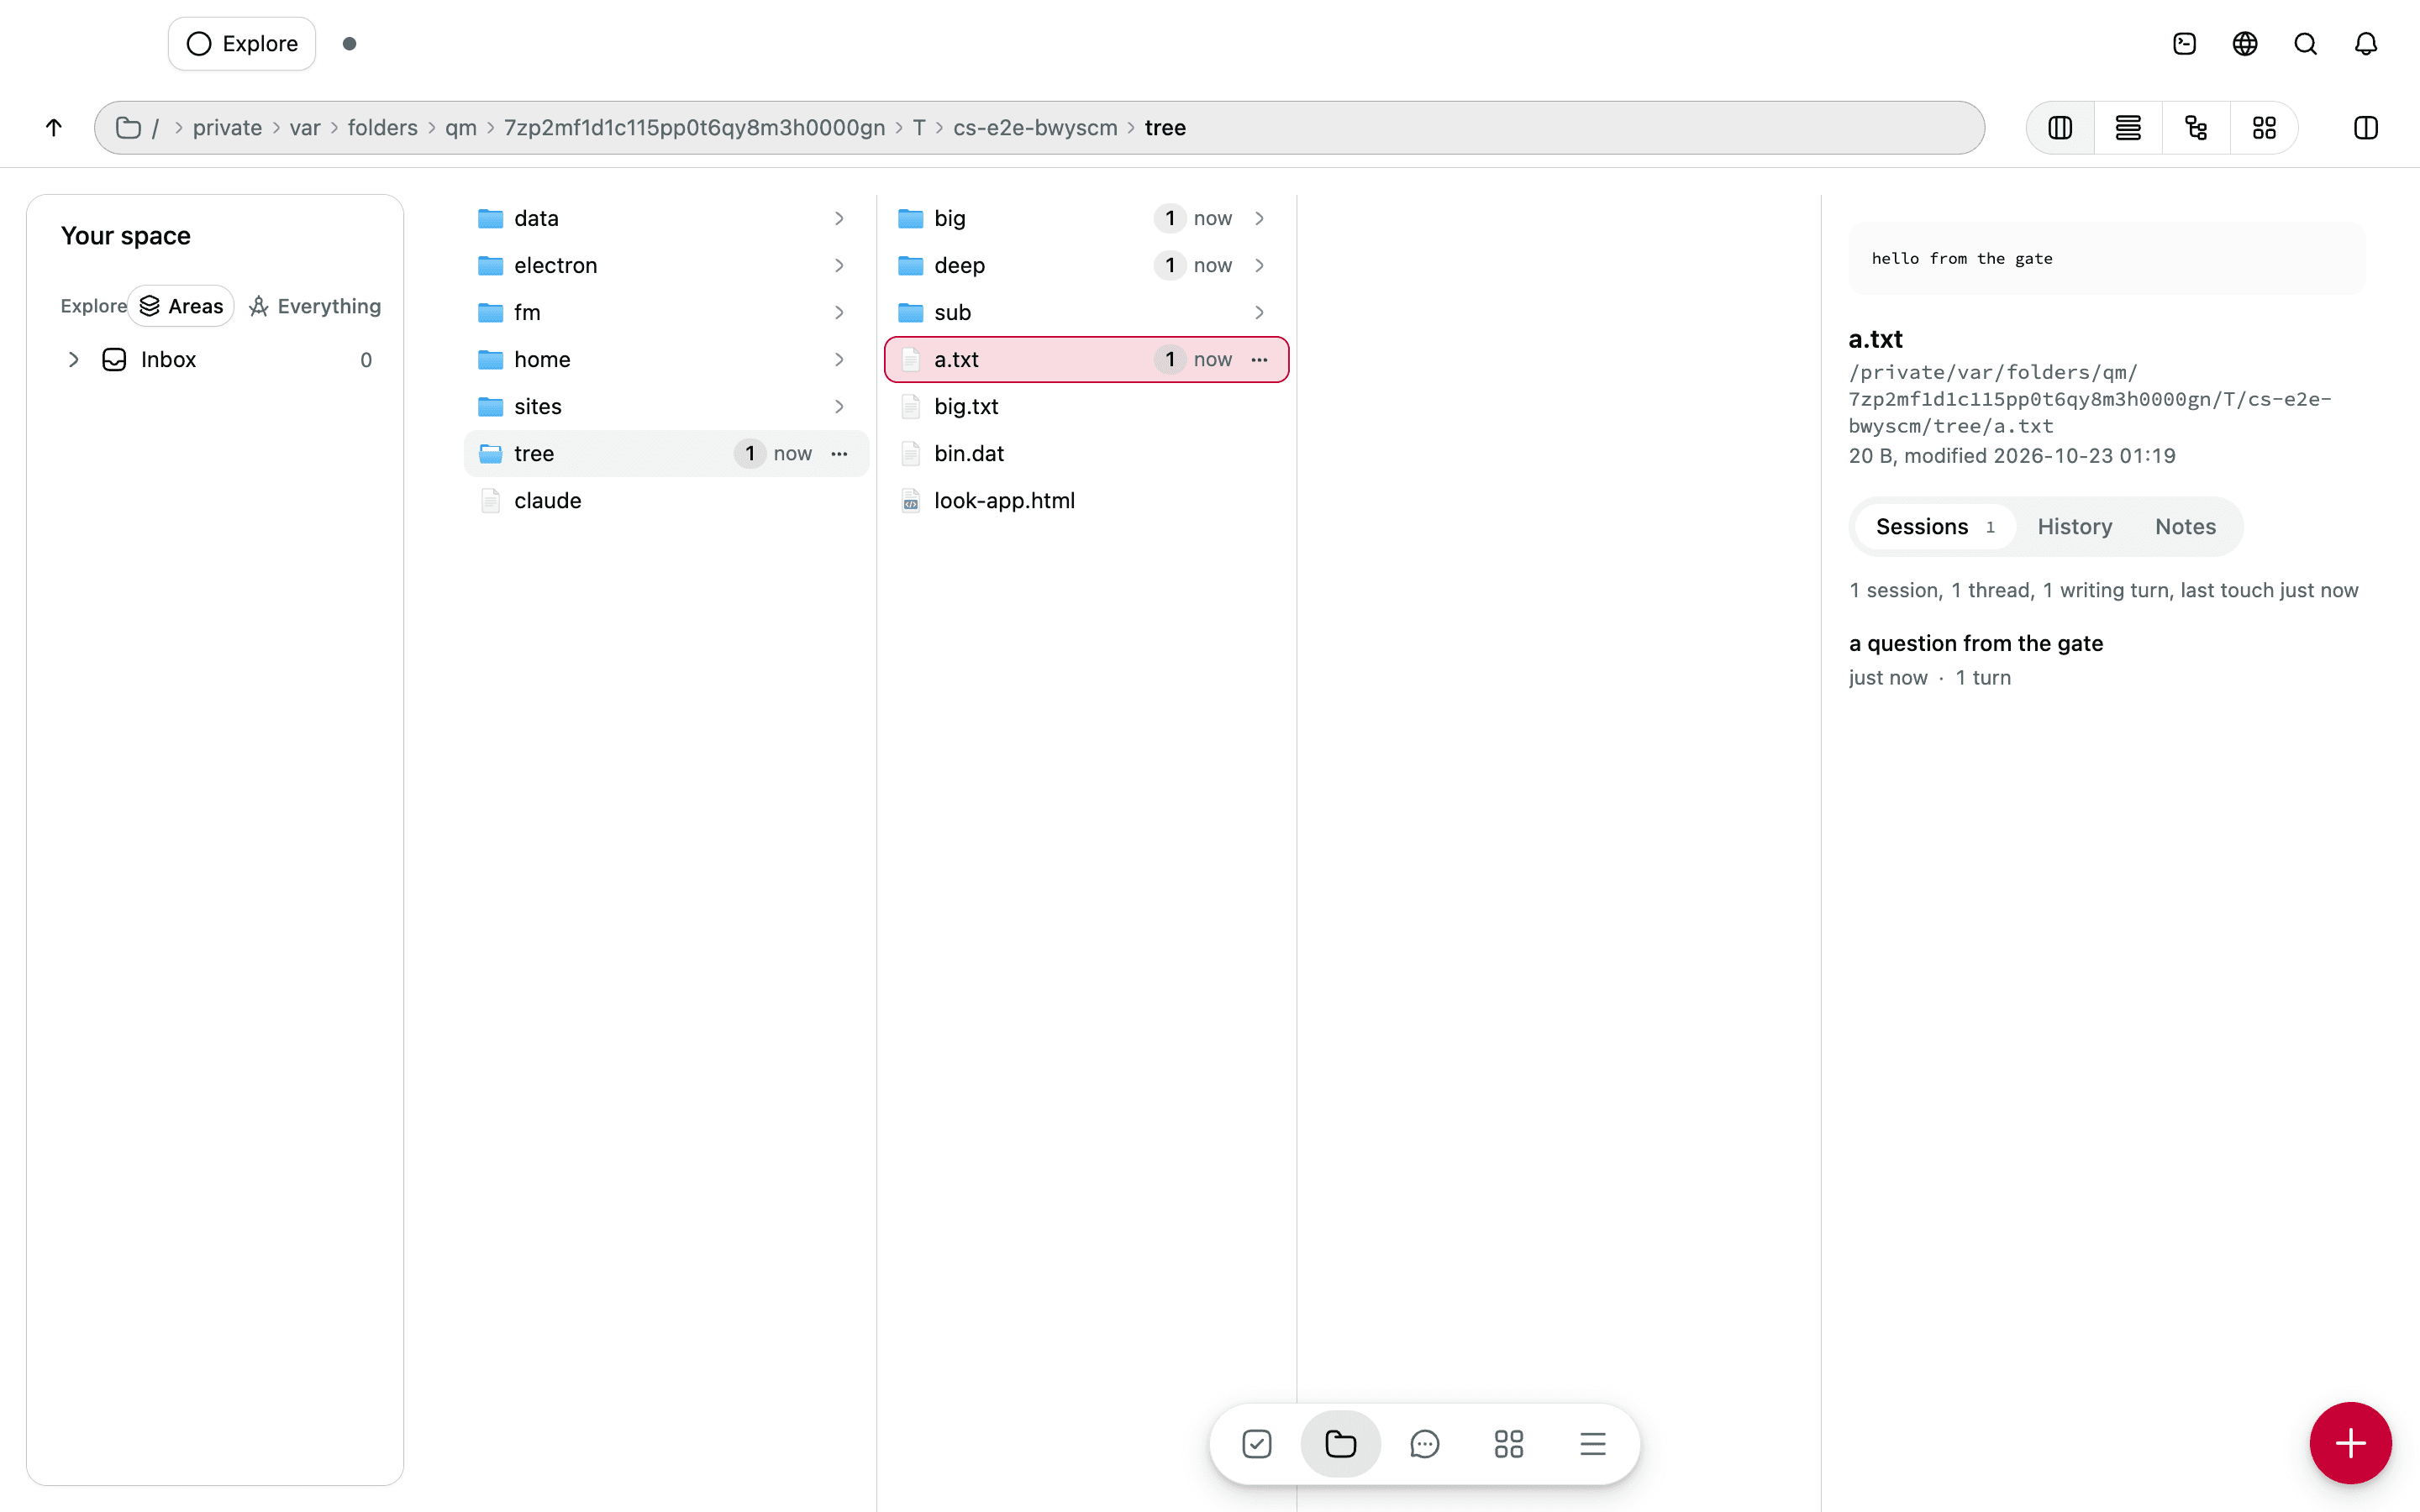Expand the data folder chevron
This screenshot has width=2420, height=1512.
(839, 218)
